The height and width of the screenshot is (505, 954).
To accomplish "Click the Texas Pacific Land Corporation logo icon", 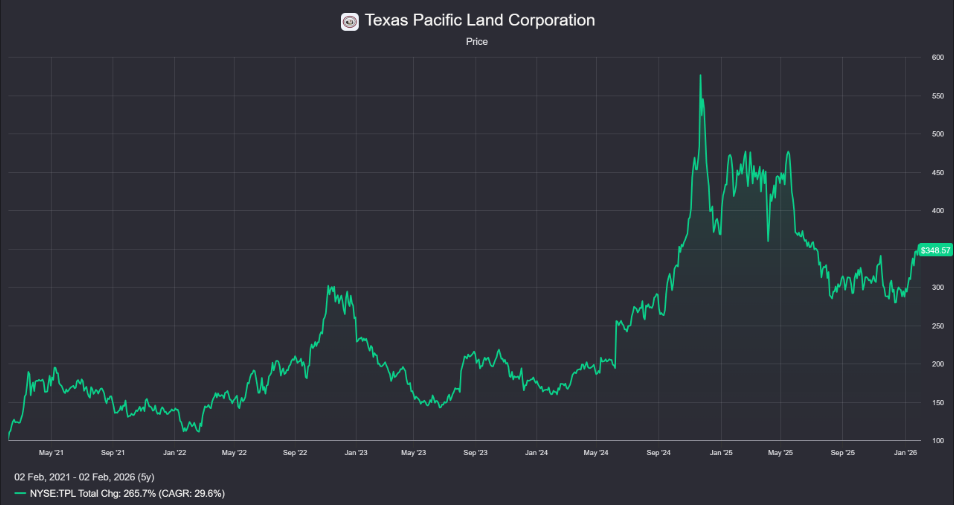I will pos(350,22).
